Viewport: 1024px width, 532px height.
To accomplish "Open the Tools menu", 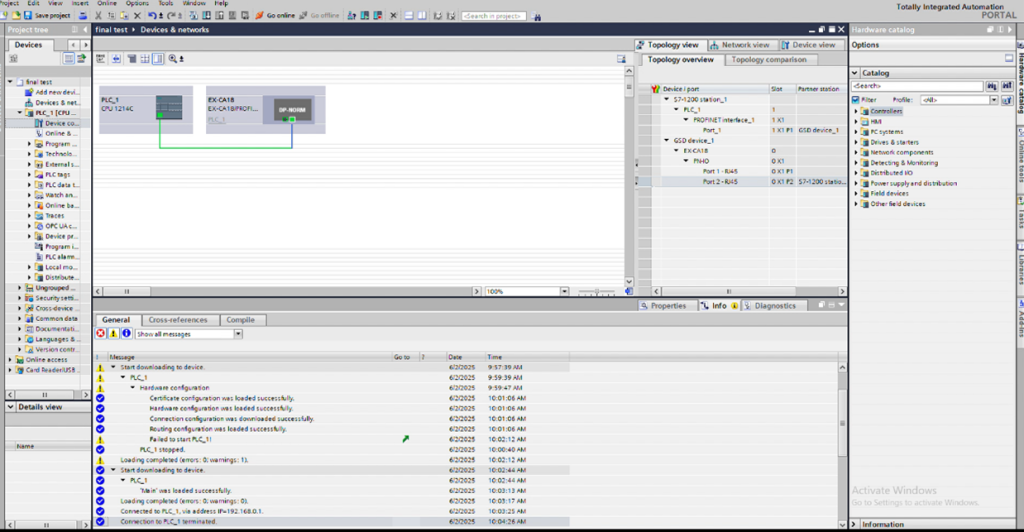I will [x=166, y=3].
